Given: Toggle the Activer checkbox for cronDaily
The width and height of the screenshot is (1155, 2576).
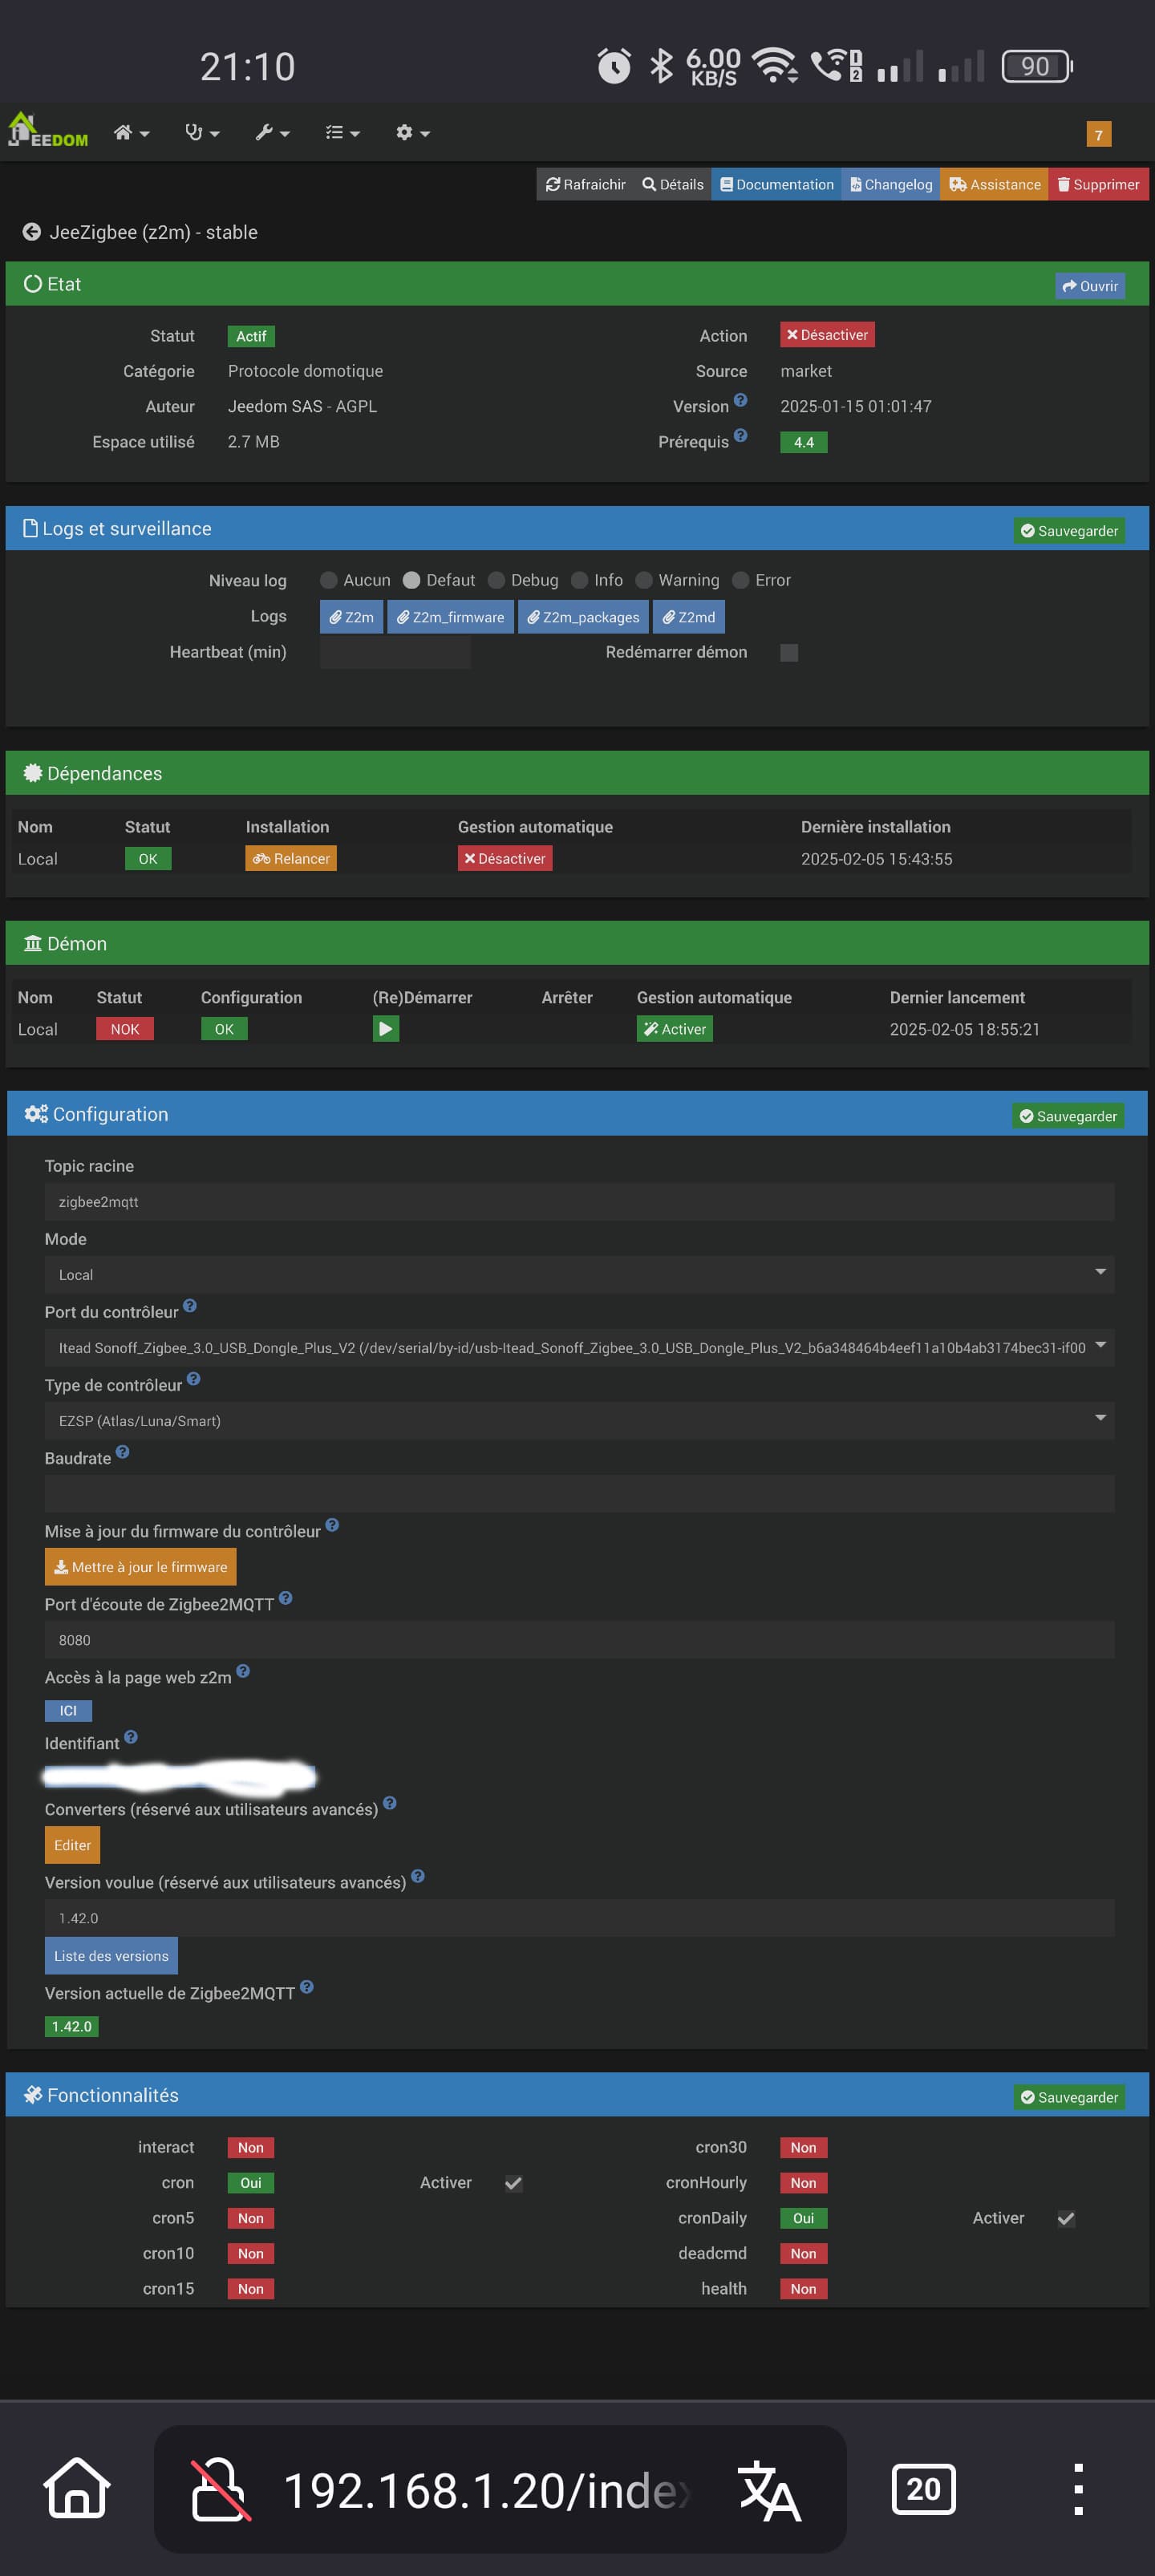Looking at the screenshot, I should [1066, 2218].
